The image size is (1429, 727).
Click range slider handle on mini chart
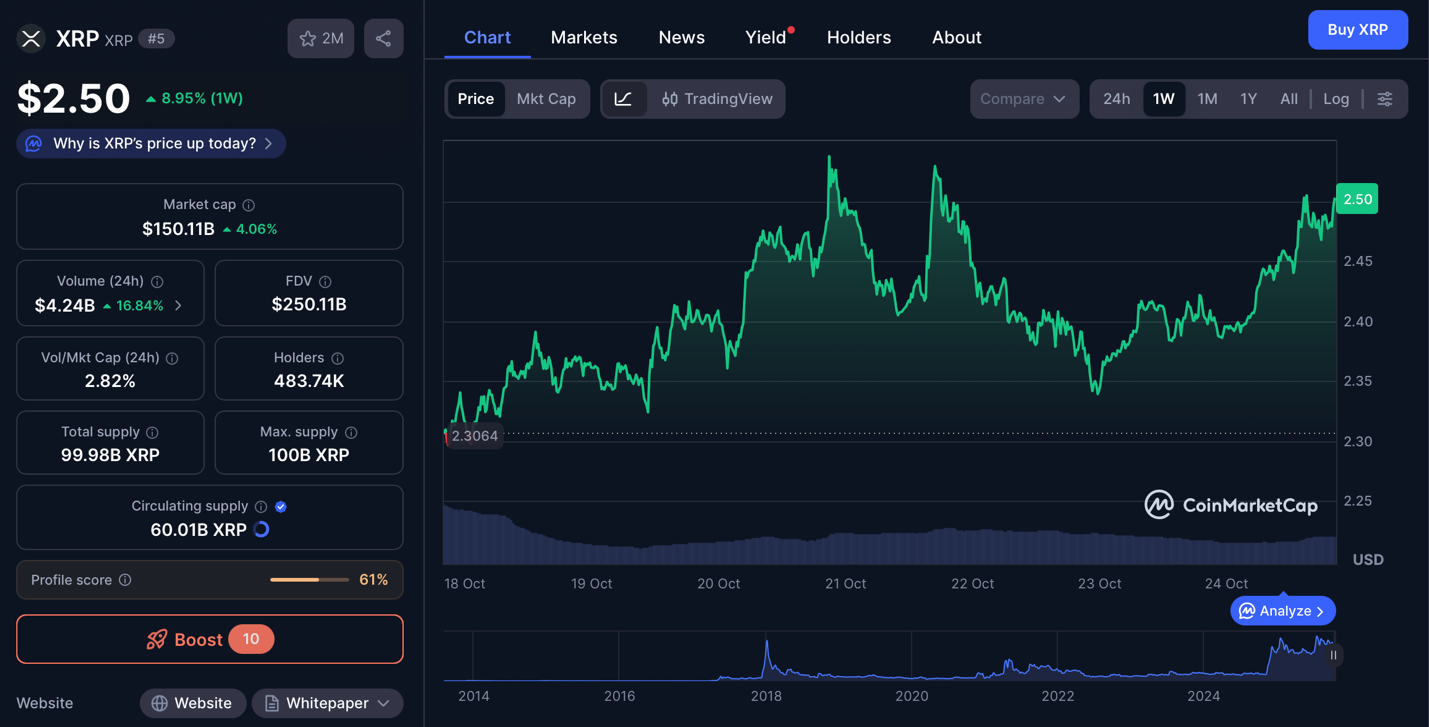(x=1333, y=656)
